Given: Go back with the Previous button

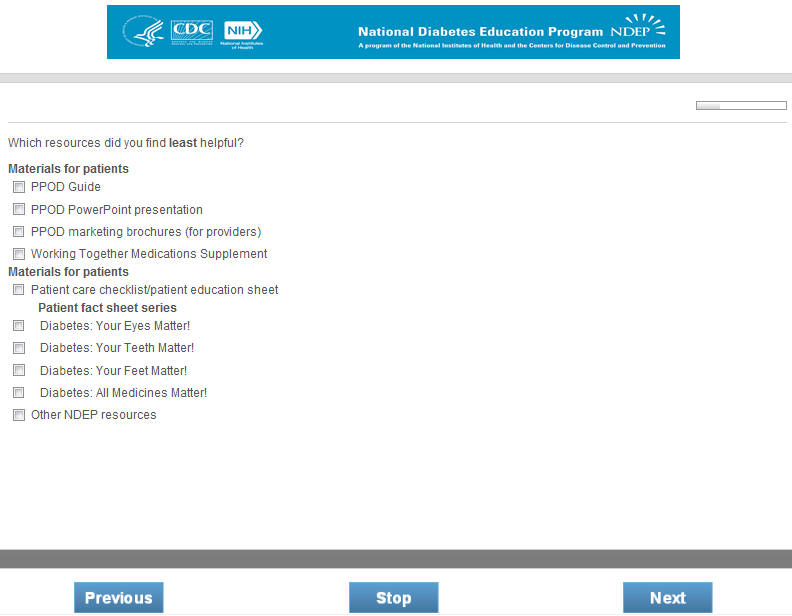Looking at the screenshot, I should [x=118, y=598].
